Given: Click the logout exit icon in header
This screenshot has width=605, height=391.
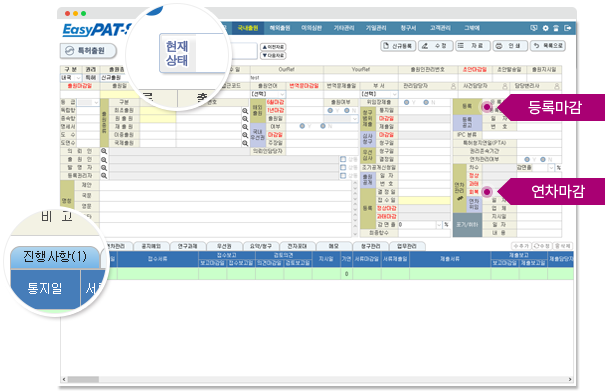Looking at the screenshot, I should click(567, 28).
